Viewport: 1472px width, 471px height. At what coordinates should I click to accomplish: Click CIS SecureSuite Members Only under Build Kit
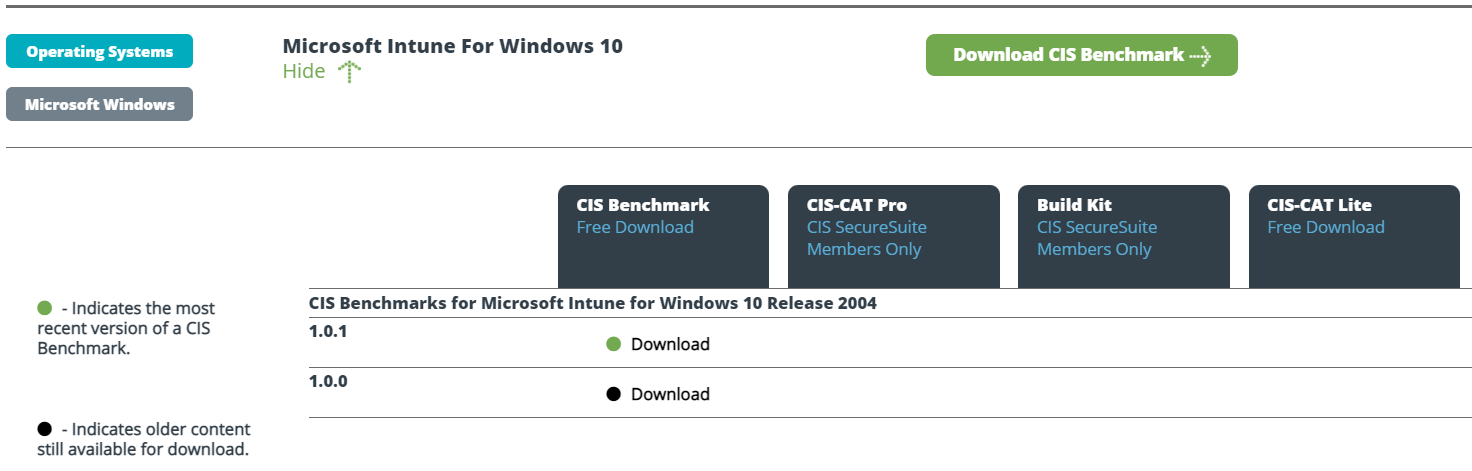(x=1097, y=238)
